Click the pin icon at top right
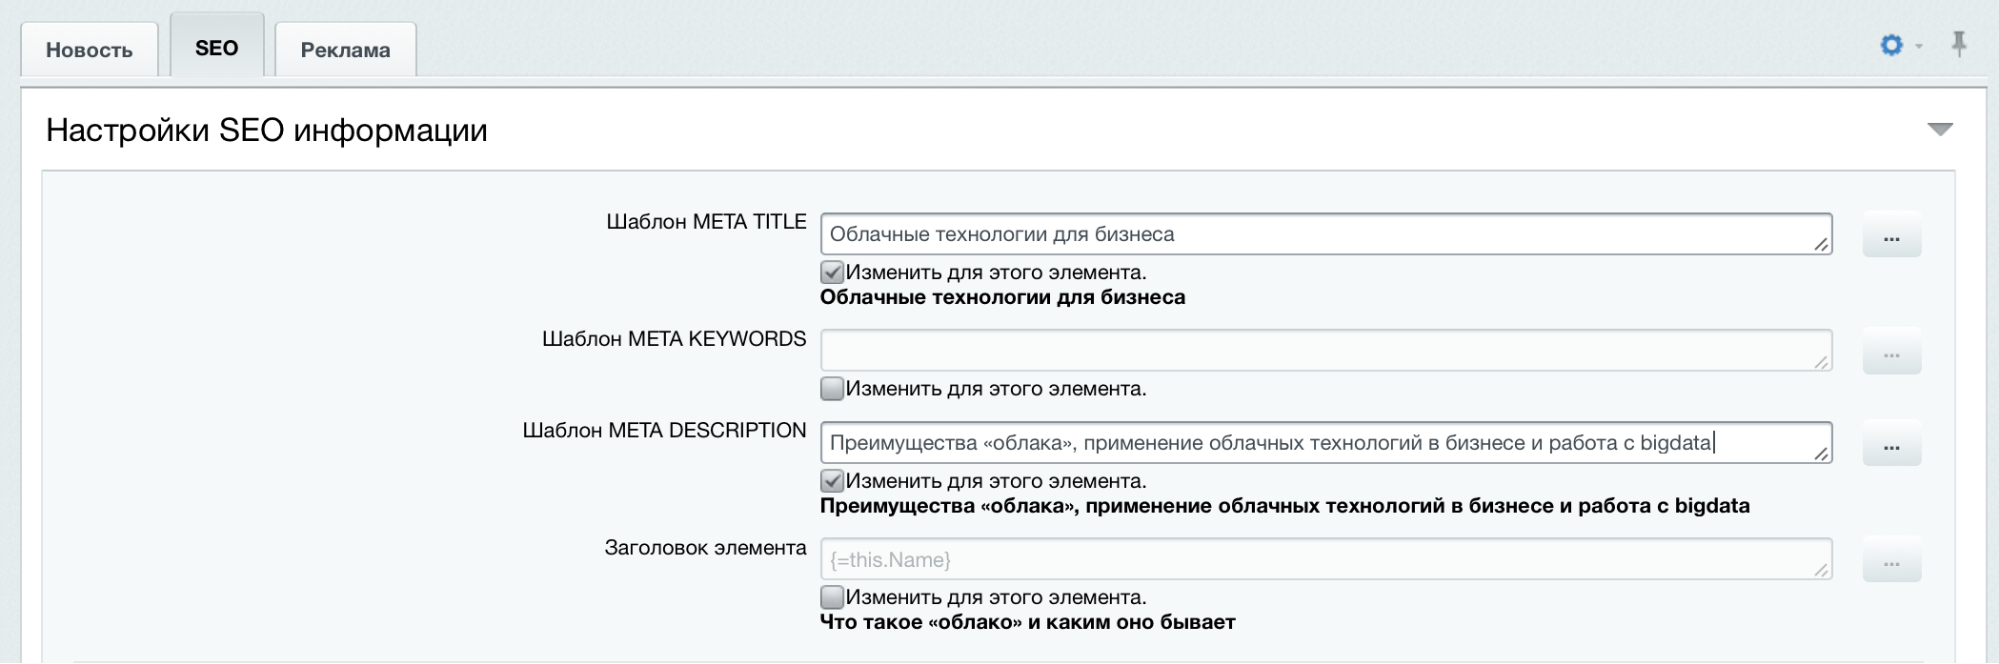 click(x=1959, y=44)
